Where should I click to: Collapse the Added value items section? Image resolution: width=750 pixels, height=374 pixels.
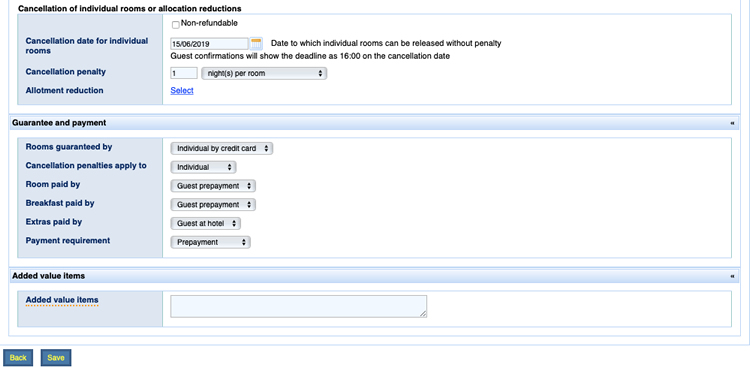tap(732, 276)
